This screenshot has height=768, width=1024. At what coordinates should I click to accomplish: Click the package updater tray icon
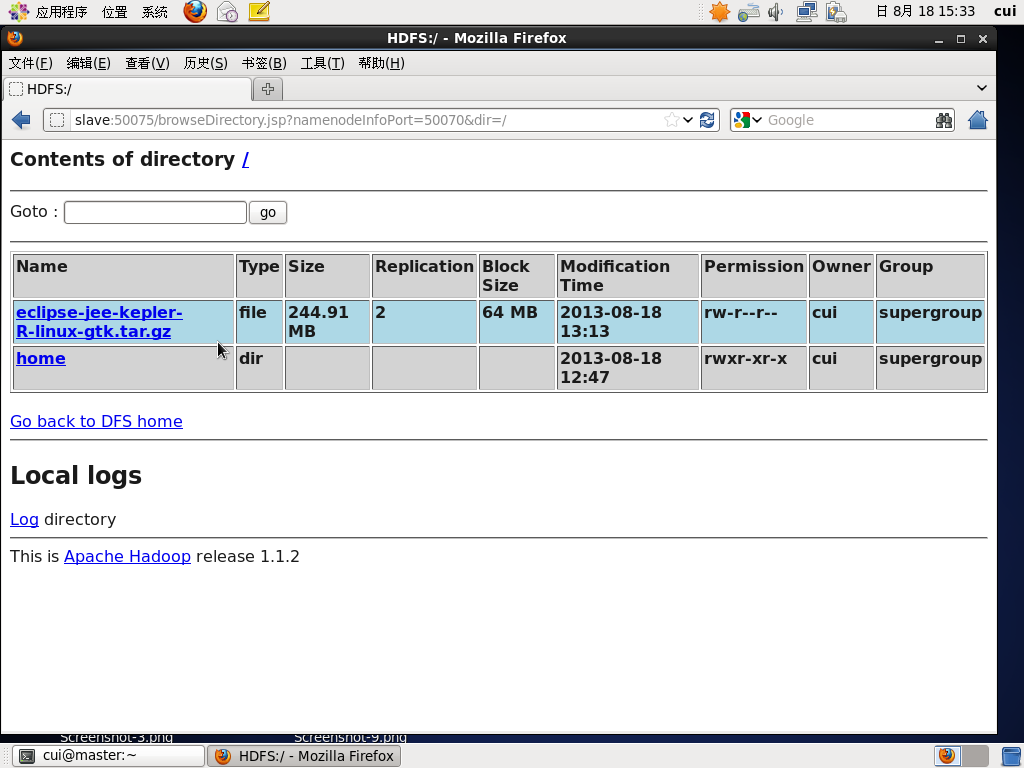[x=836, y=12]
